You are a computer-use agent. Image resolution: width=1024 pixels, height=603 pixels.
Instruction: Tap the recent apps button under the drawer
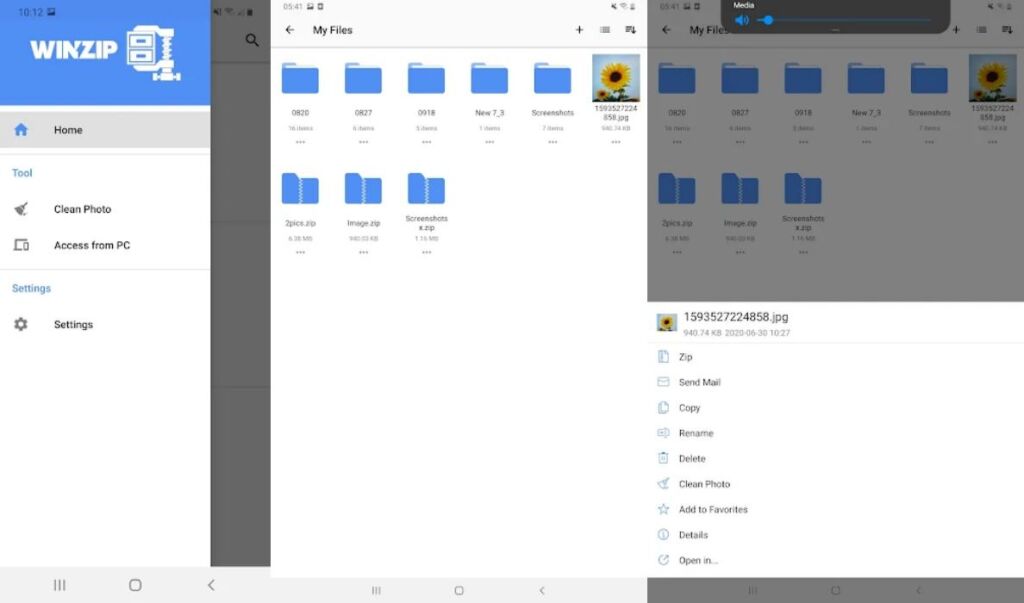pyautogui.click(x=59, y=585)
